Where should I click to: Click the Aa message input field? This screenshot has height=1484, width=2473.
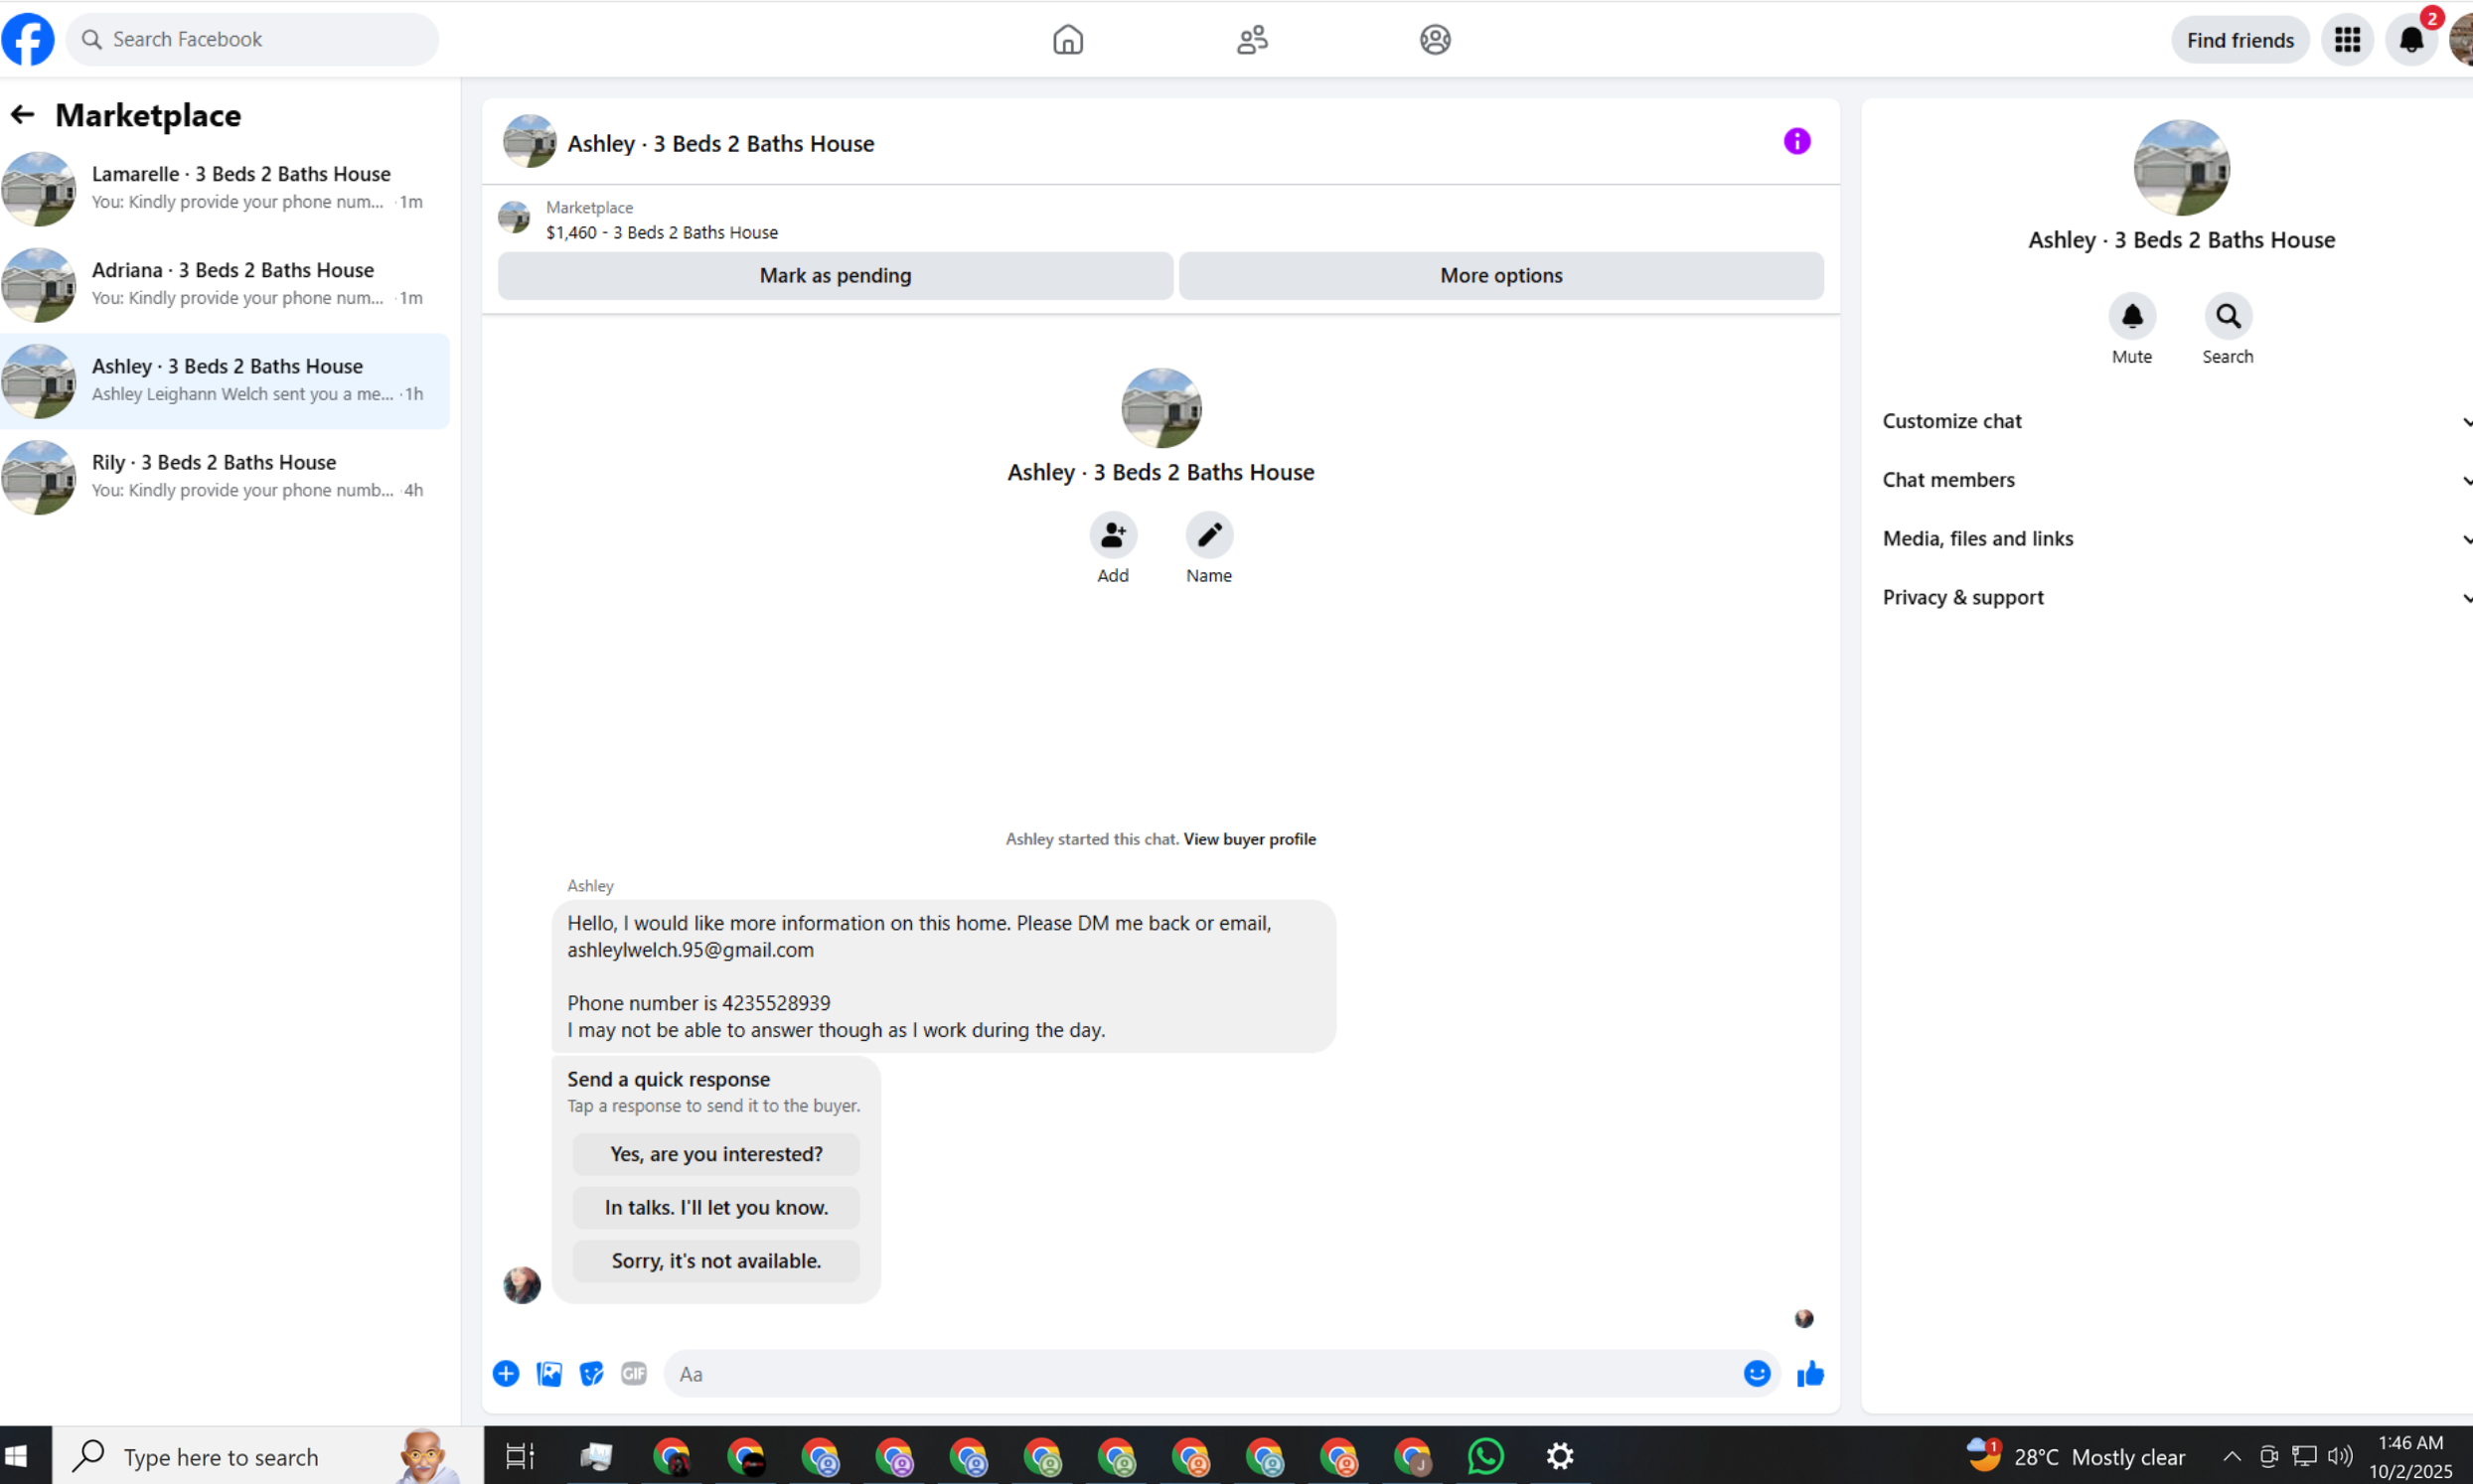point(1200,1374)
